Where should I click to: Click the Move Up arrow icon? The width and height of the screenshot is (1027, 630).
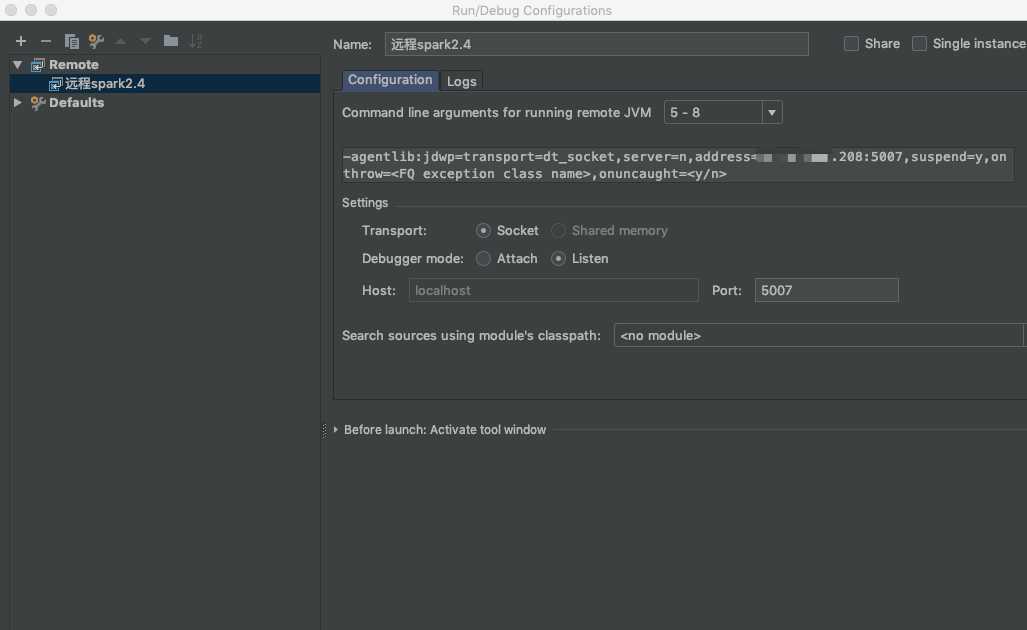pyautogui.click(x=121, y=41)
